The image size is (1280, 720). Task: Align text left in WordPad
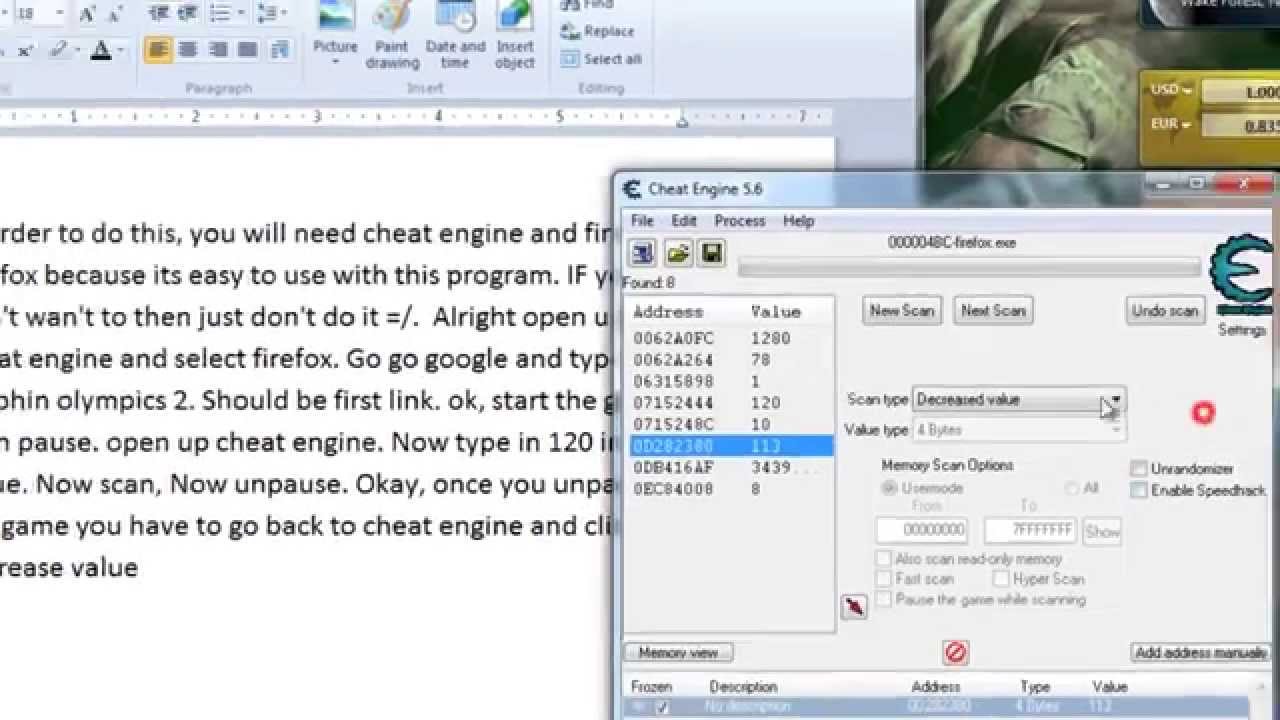(158, 49)
